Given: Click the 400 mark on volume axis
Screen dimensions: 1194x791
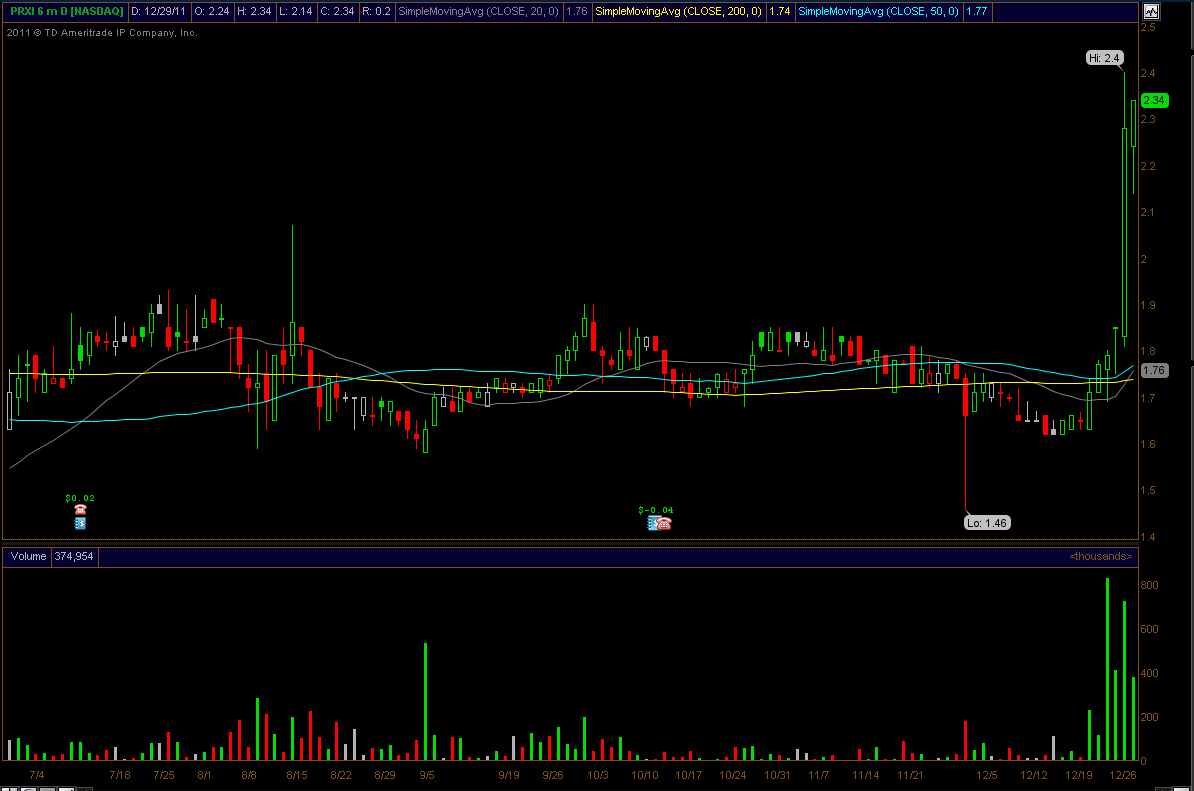Looking at the screenshot, I should click(1149, 673).
